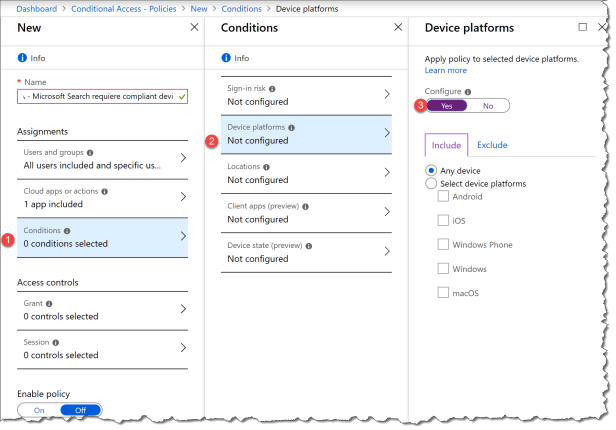This screenshot has height=430, width=616.
Task: Click info tooltip icon beside Session
Action: (56, 342)
